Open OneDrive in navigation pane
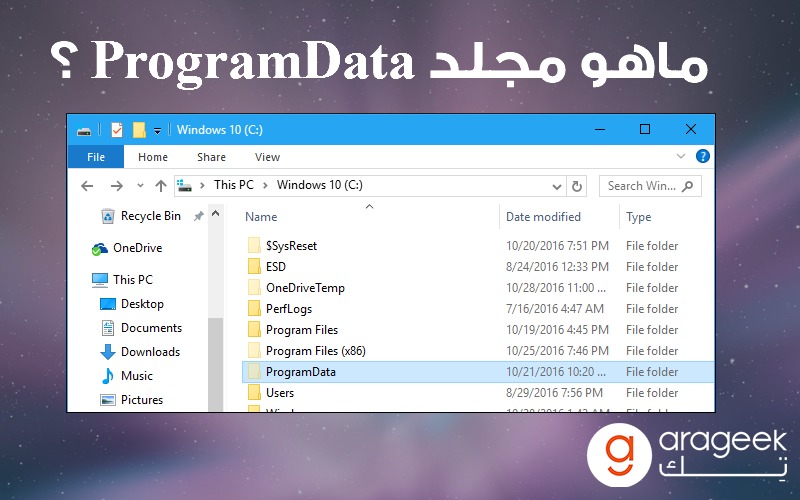The width and height of the screenshot is (800, 500). pos(127,248)
